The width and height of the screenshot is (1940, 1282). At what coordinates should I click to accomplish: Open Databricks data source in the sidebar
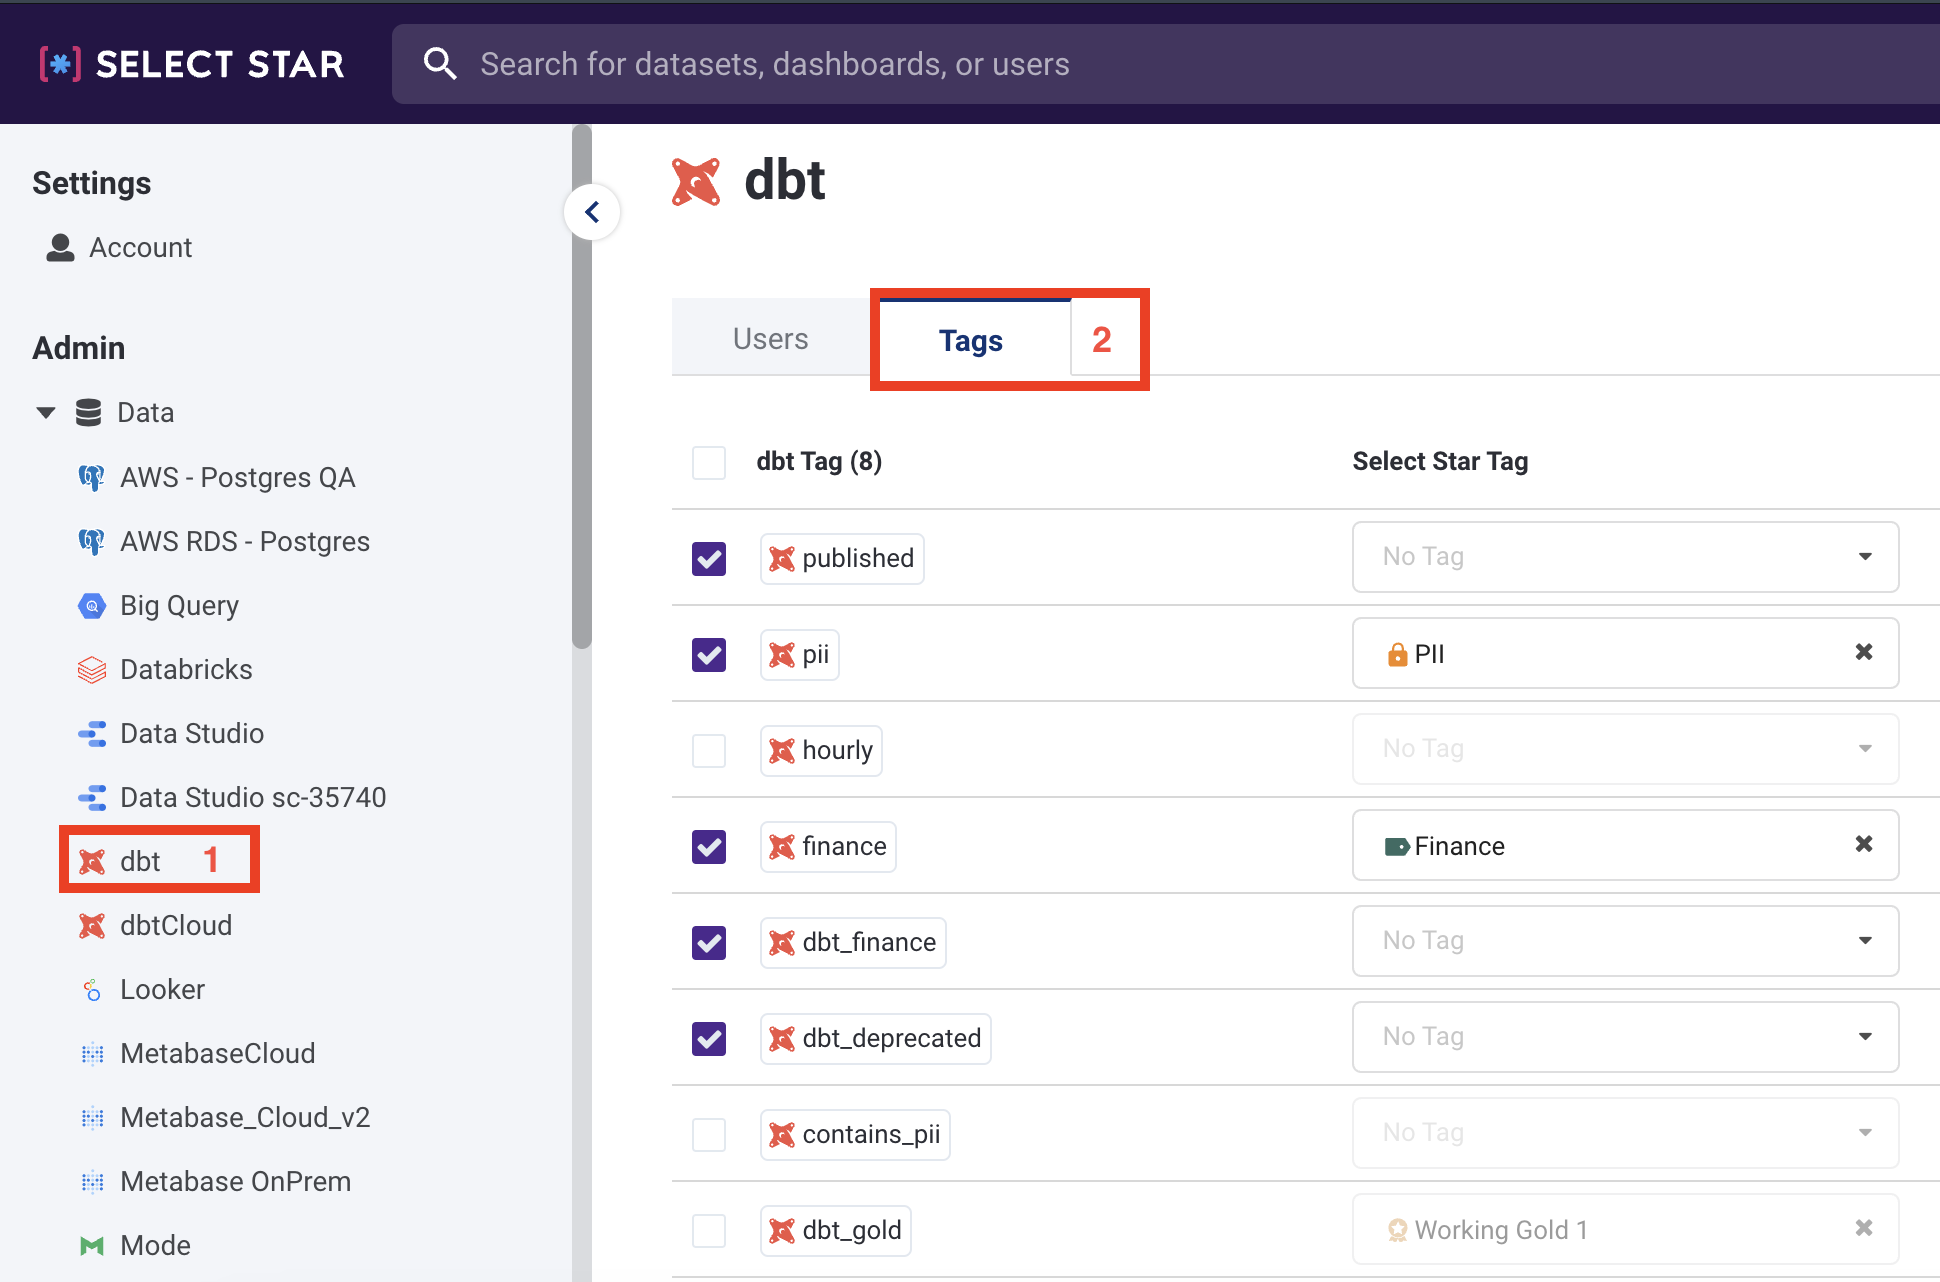click(x=186, y=669)
